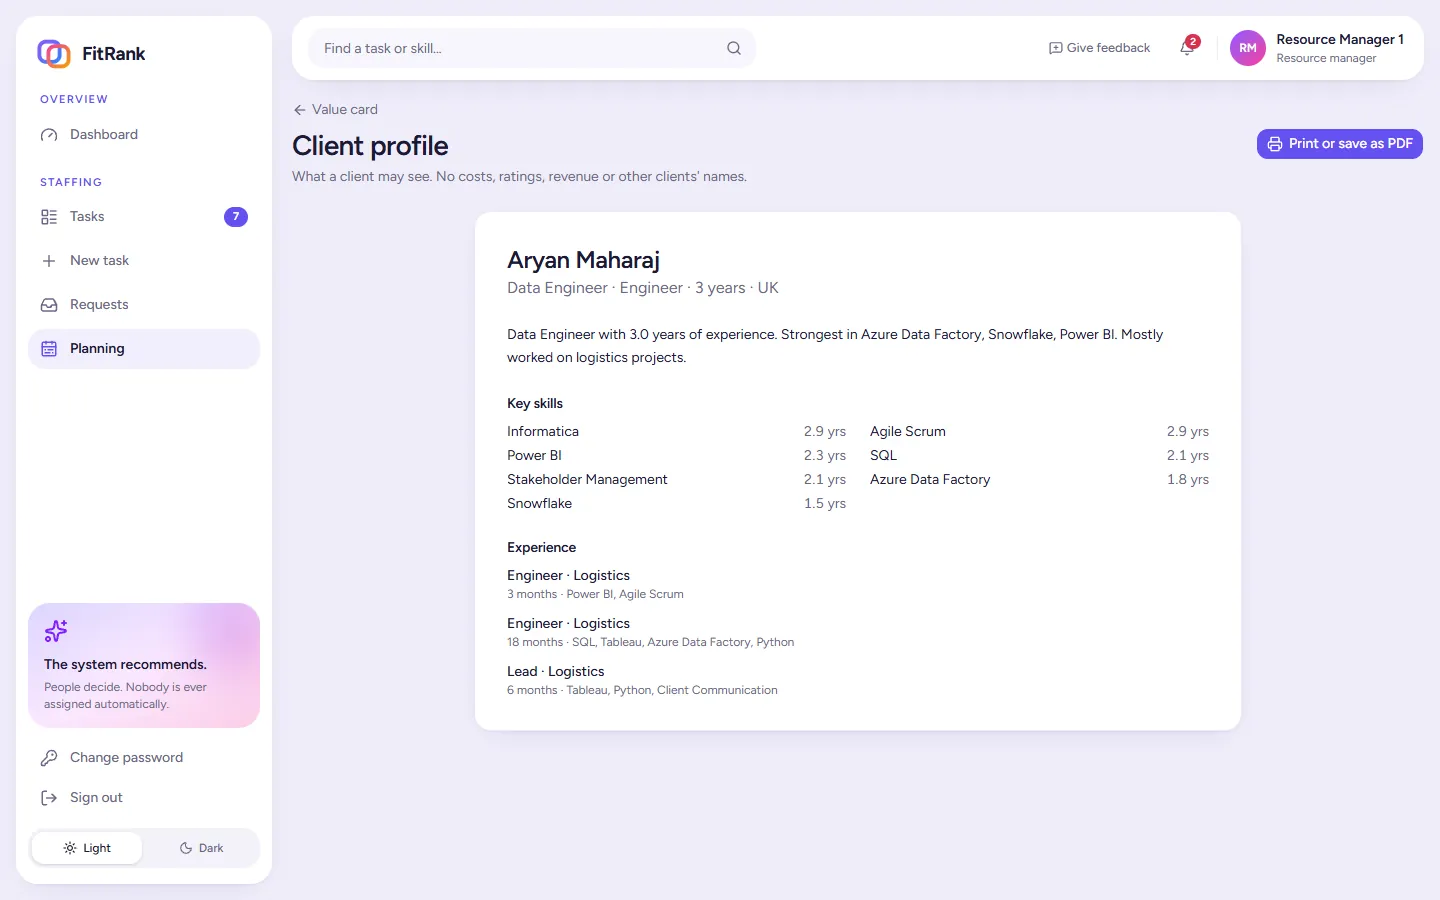Go back to Value card

[x=336, y=110]
